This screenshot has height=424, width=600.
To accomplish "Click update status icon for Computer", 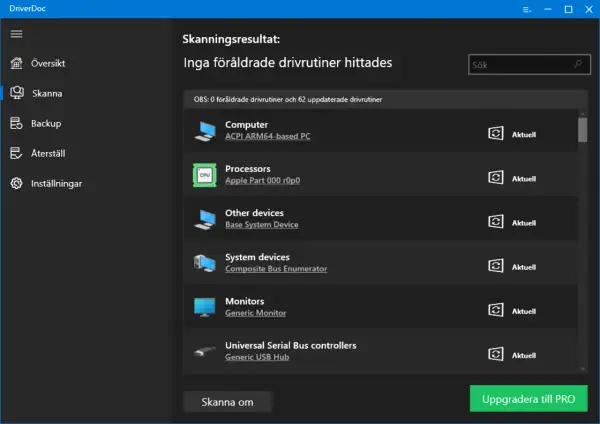I will pyautogui.click(x=496, y=133).
